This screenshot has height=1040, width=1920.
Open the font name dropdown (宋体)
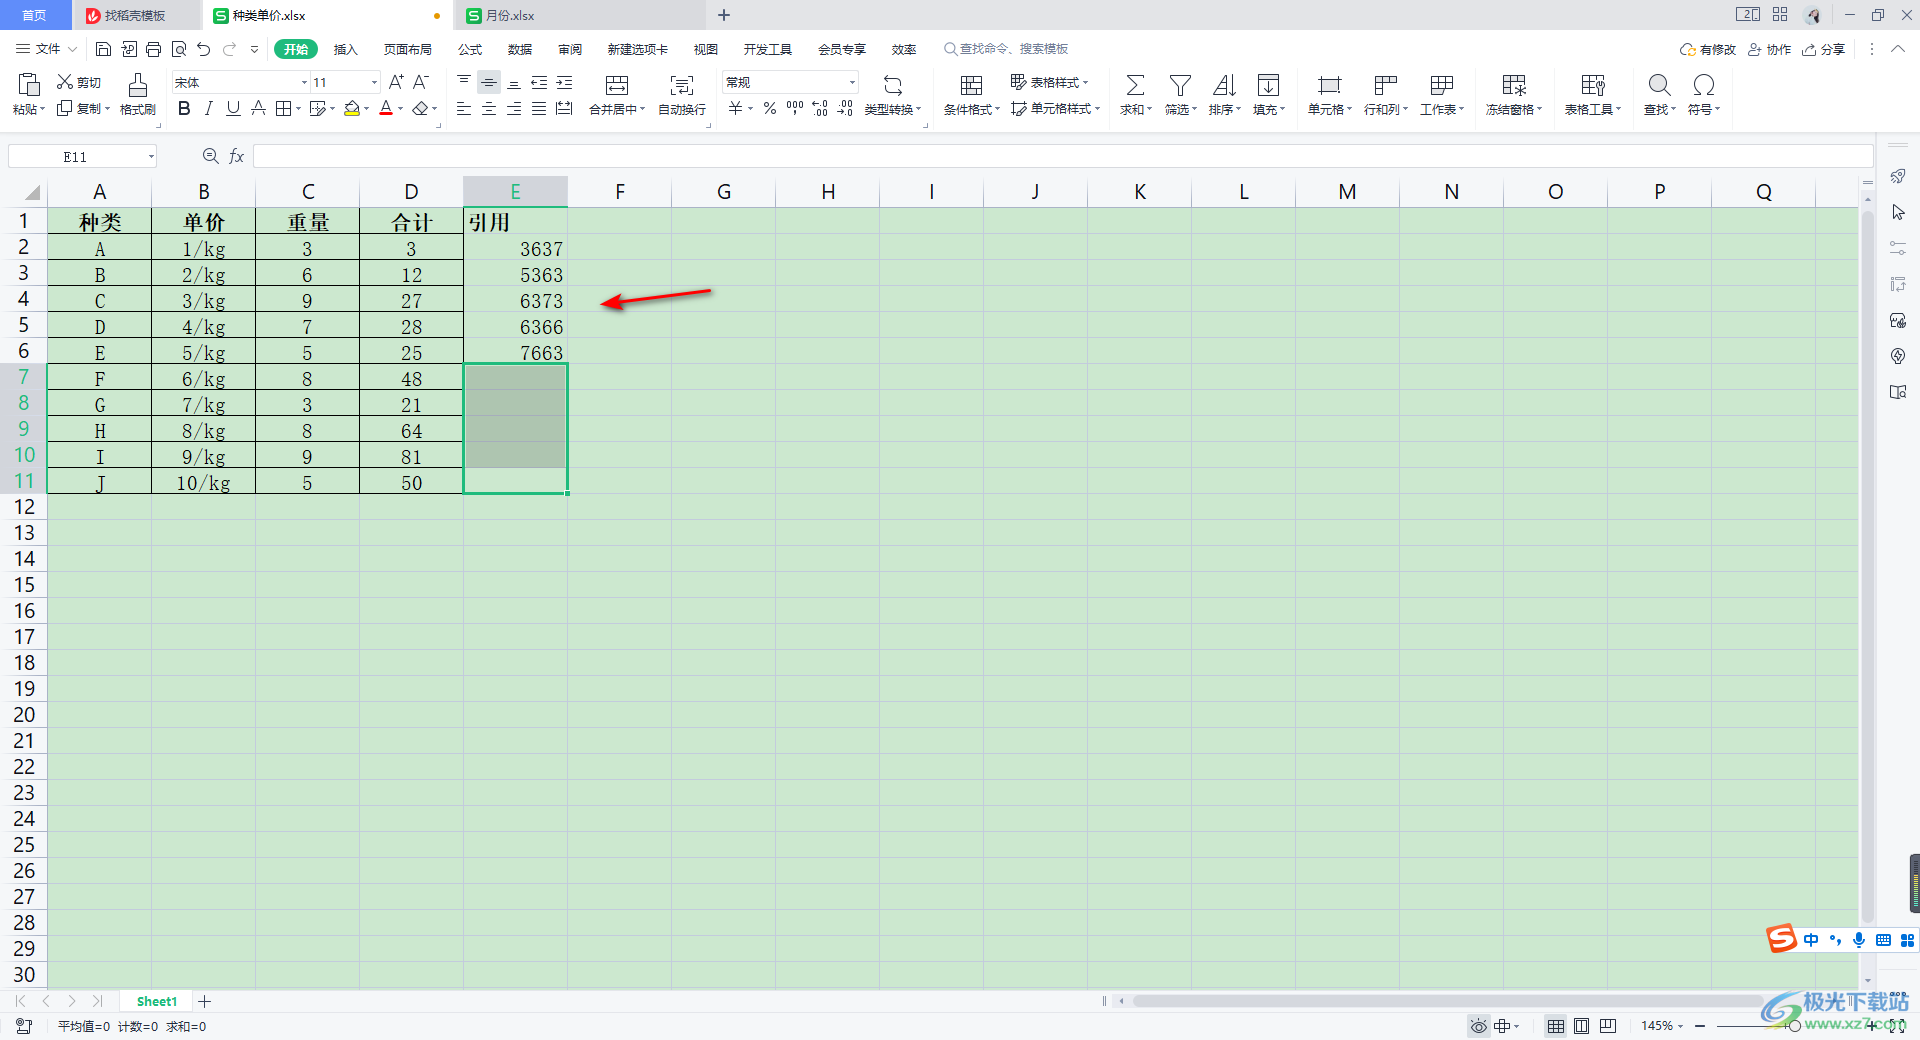[304, 82]
